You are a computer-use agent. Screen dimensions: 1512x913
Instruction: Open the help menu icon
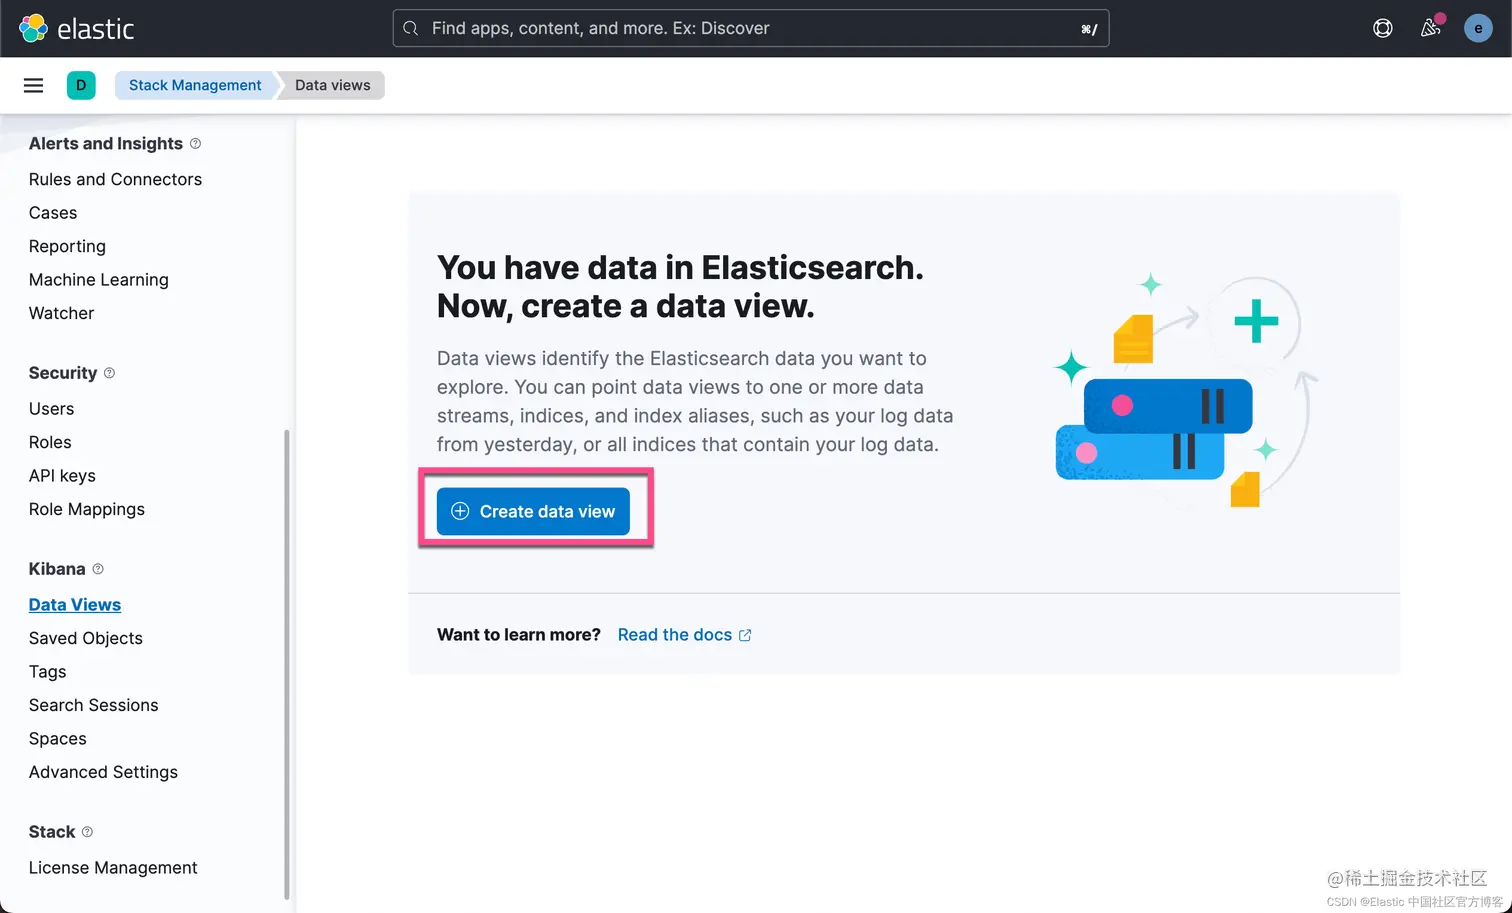(1383, 28)
